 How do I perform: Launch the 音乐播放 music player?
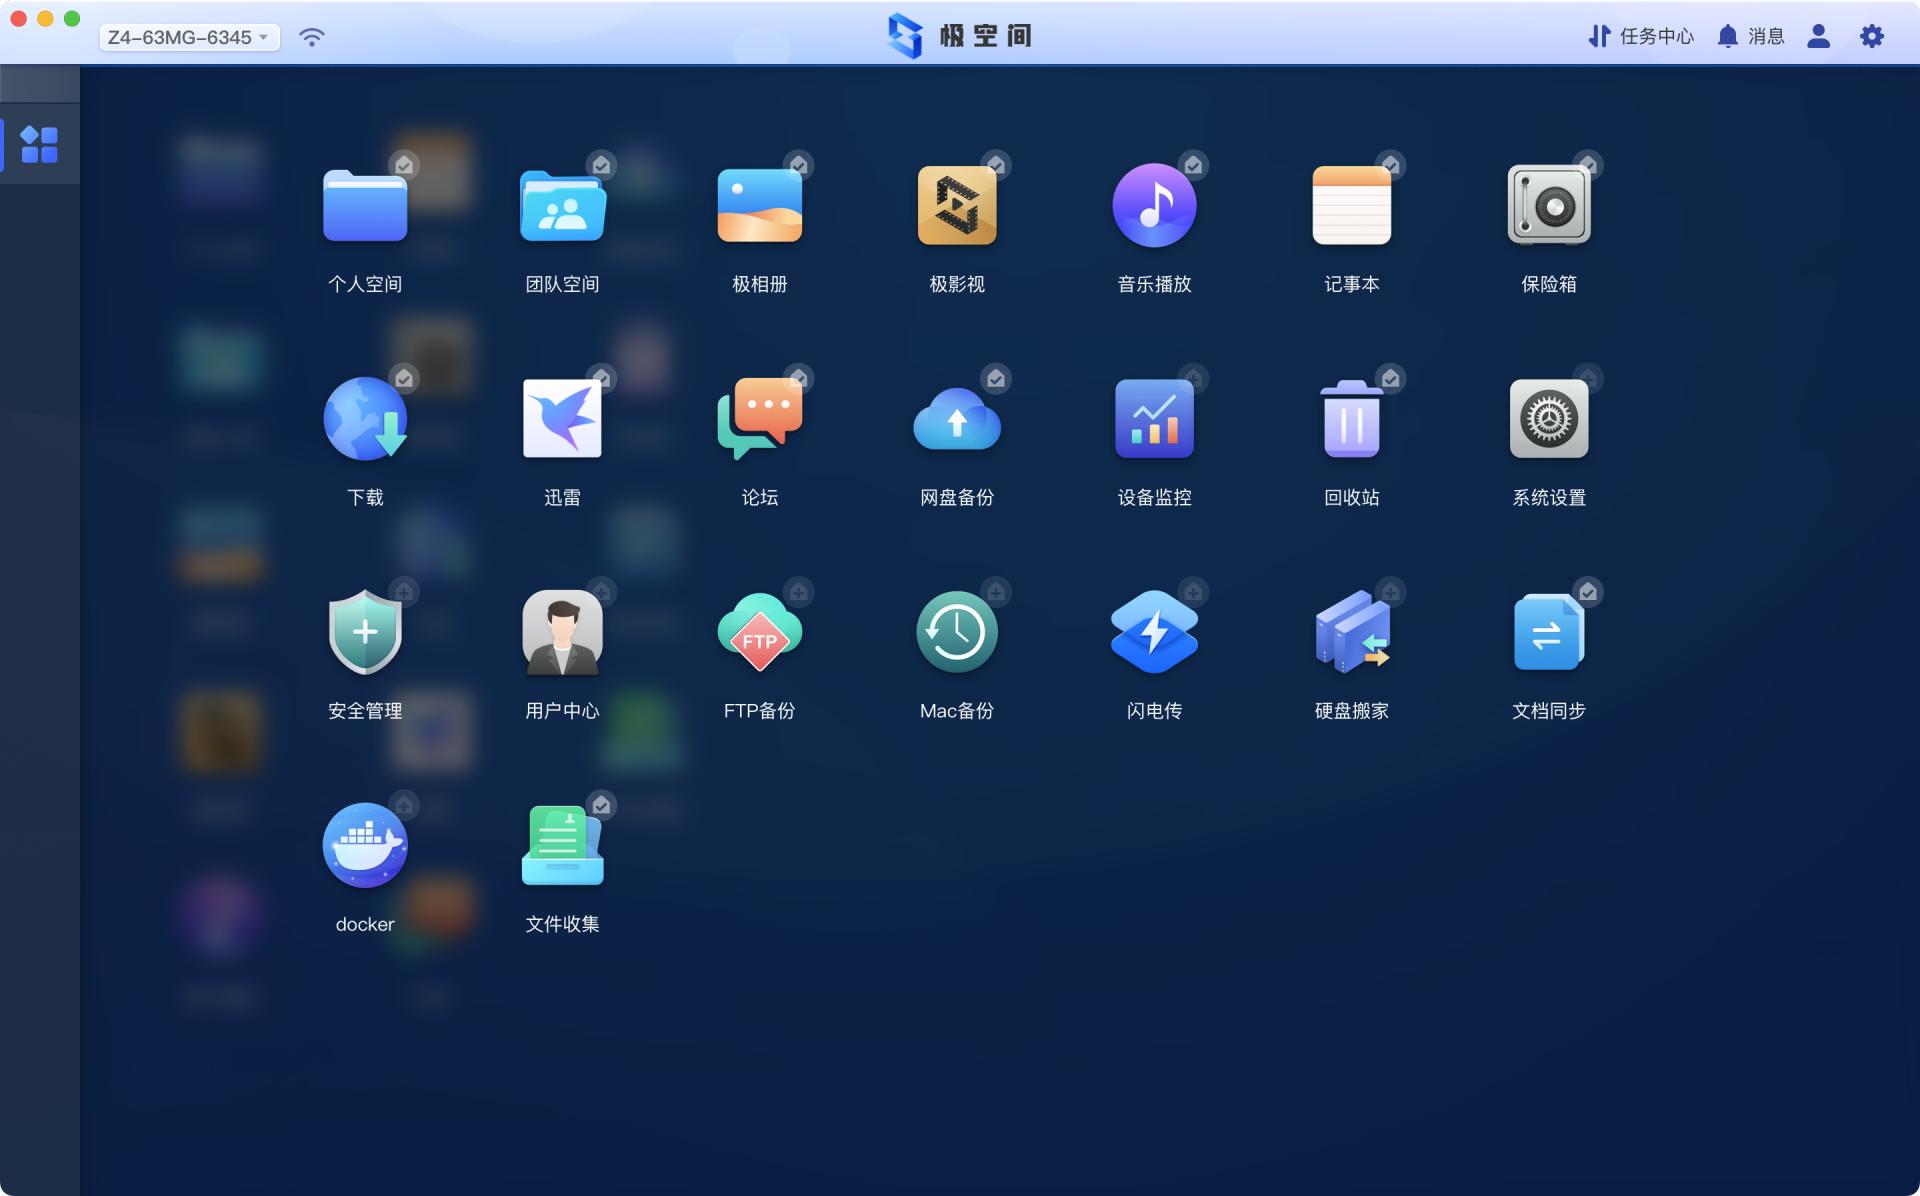1154,206
